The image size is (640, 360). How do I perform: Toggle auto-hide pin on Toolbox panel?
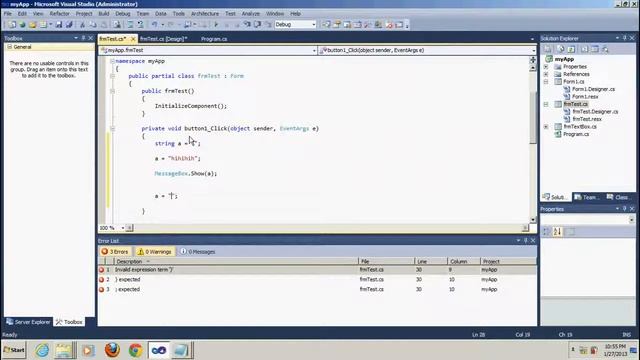click(83, 38)
